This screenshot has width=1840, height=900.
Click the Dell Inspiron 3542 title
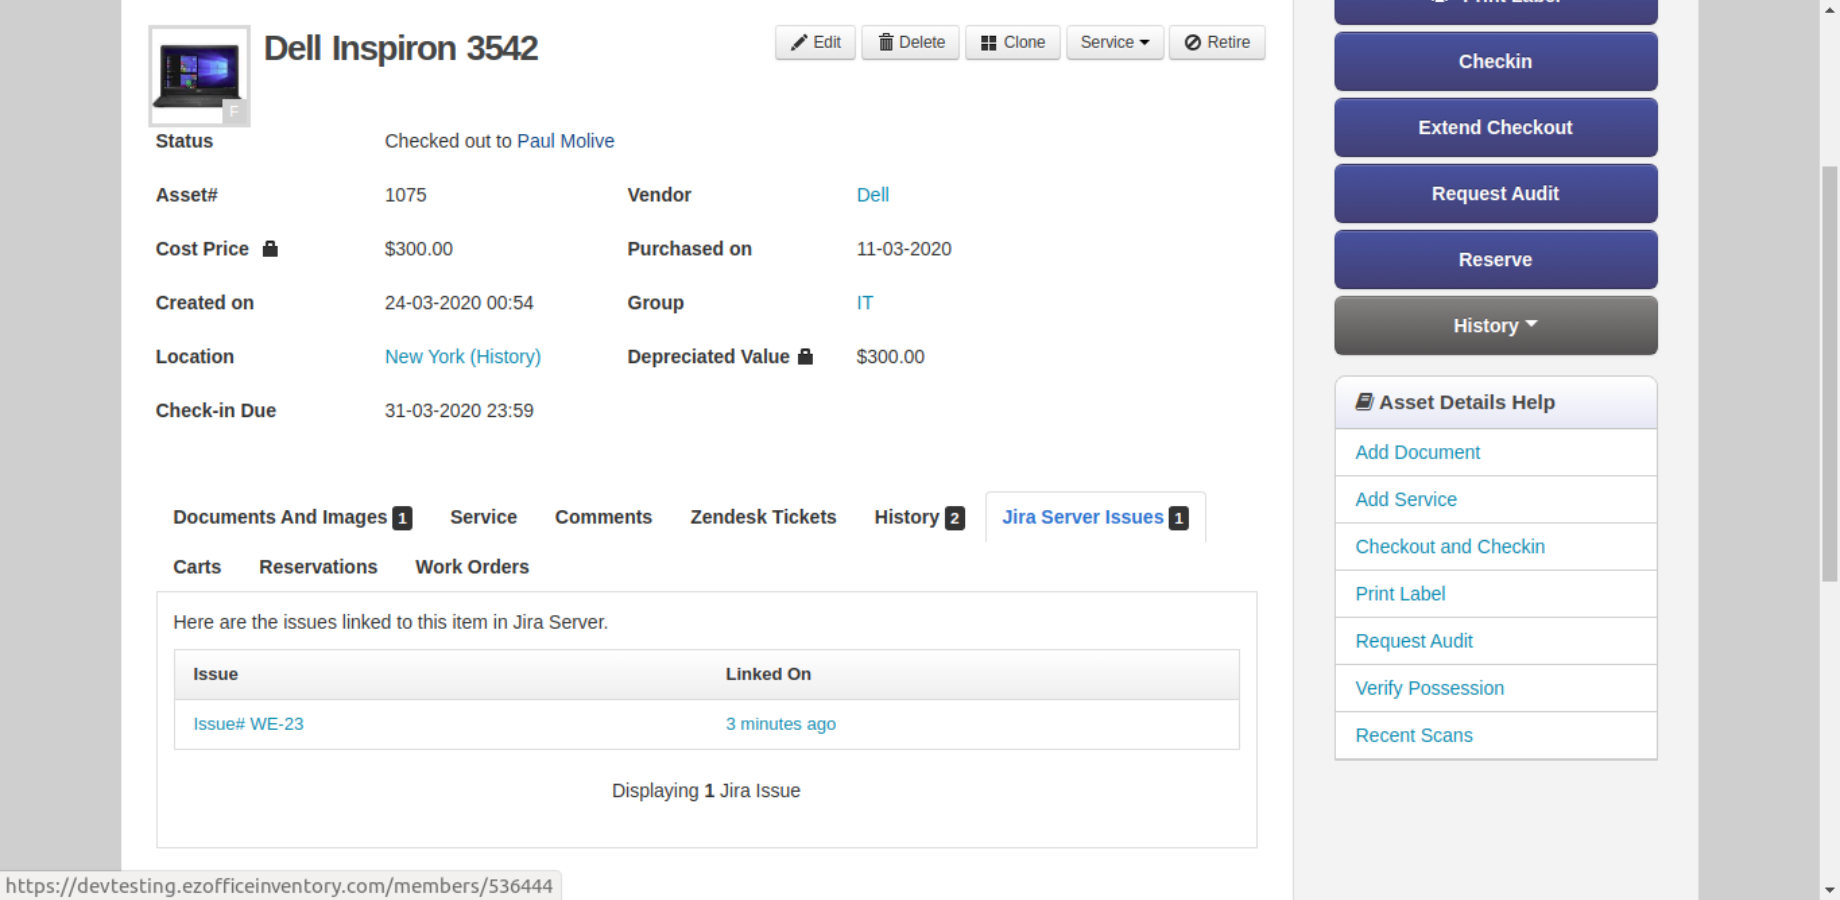[401, 48]
